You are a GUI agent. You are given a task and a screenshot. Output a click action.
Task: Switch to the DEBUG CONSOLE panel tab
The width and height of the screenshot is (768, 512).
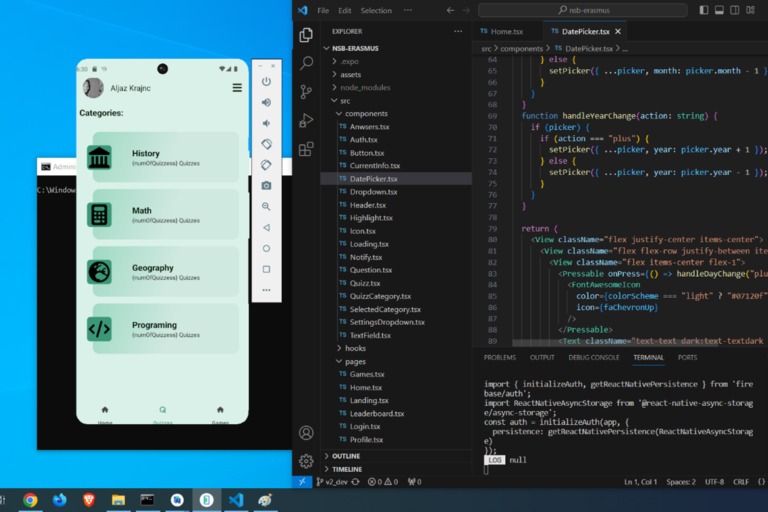[594, 357]
